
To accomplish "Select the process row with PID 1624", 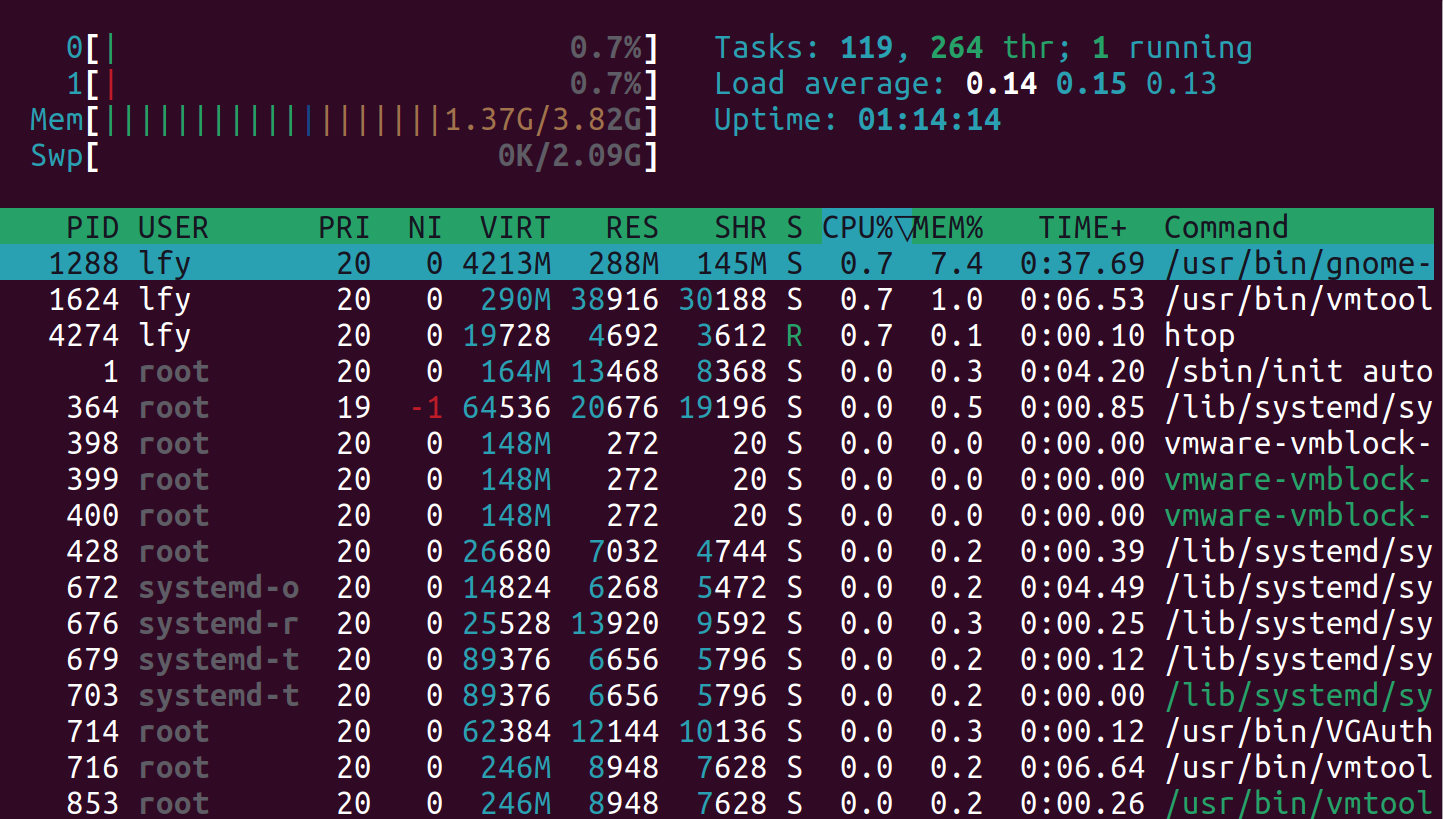I will 717,299.
